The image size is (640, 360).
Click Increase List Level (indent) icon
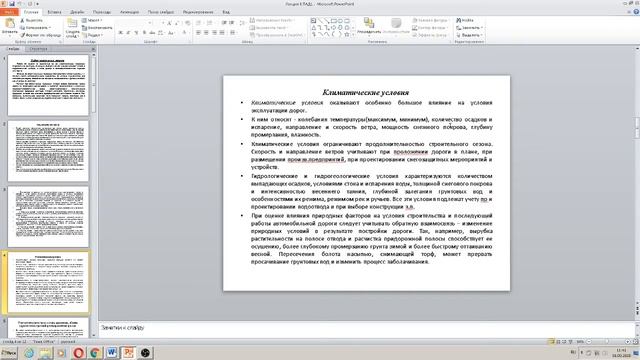[231, 22]
